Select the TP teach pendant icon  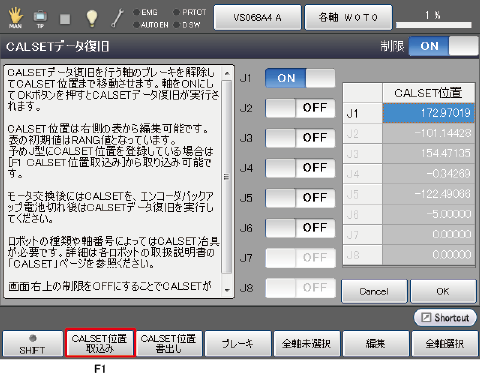[x=40, y=19]
